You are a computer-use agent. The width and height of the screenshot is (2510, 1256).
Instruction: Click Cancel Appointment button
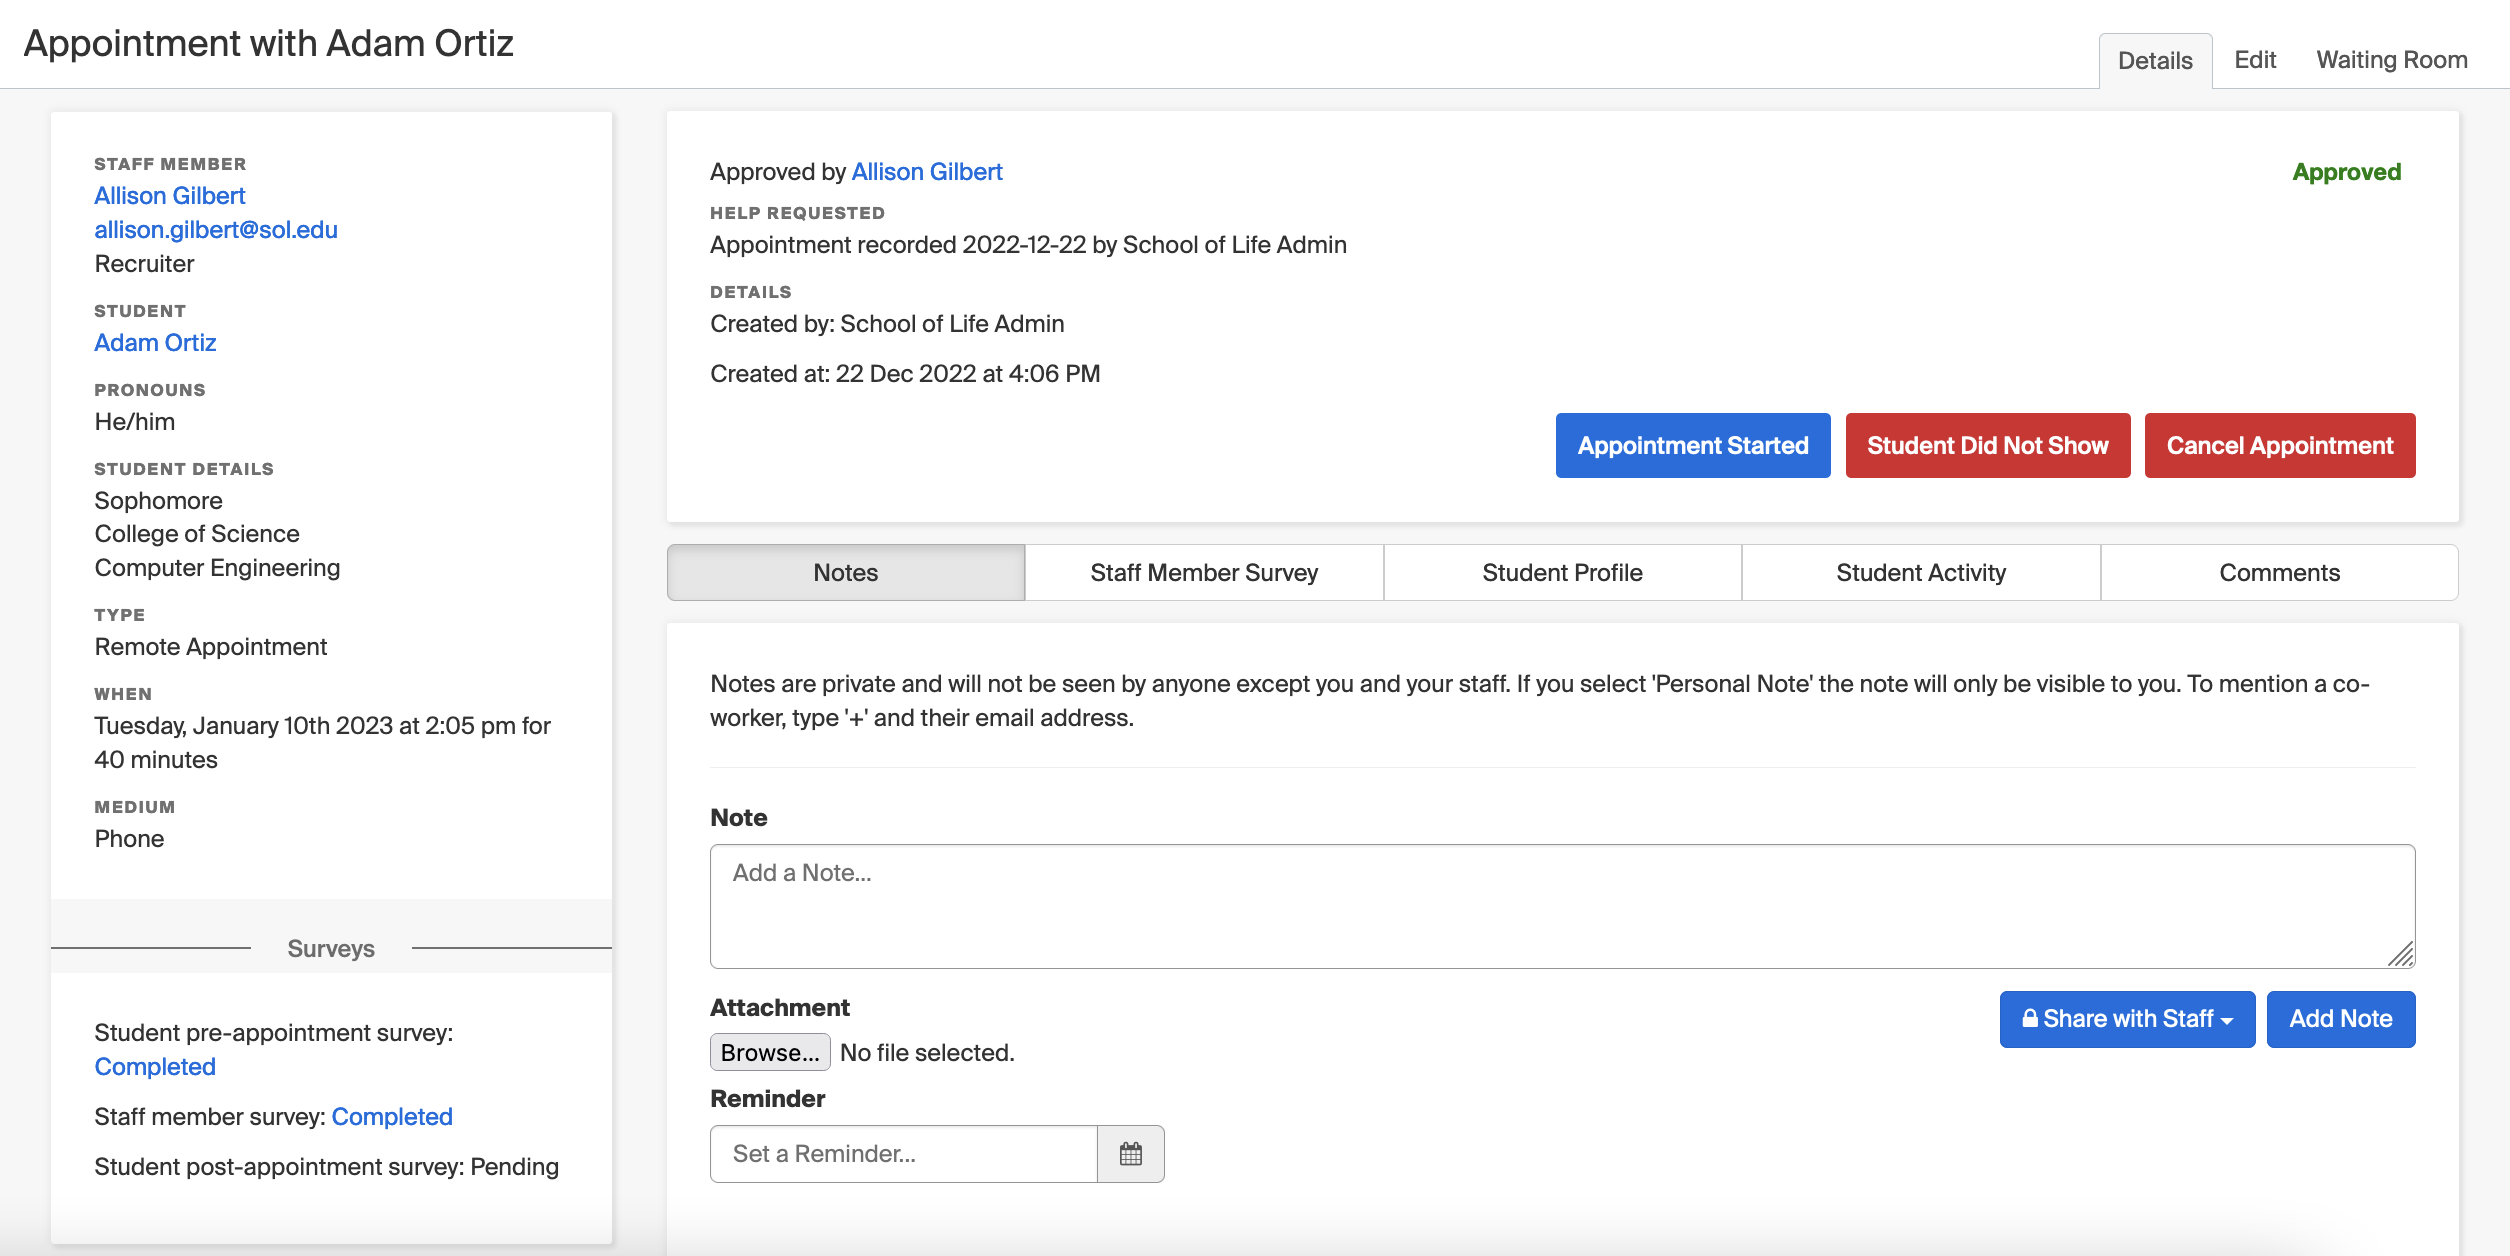[2280, 445]
